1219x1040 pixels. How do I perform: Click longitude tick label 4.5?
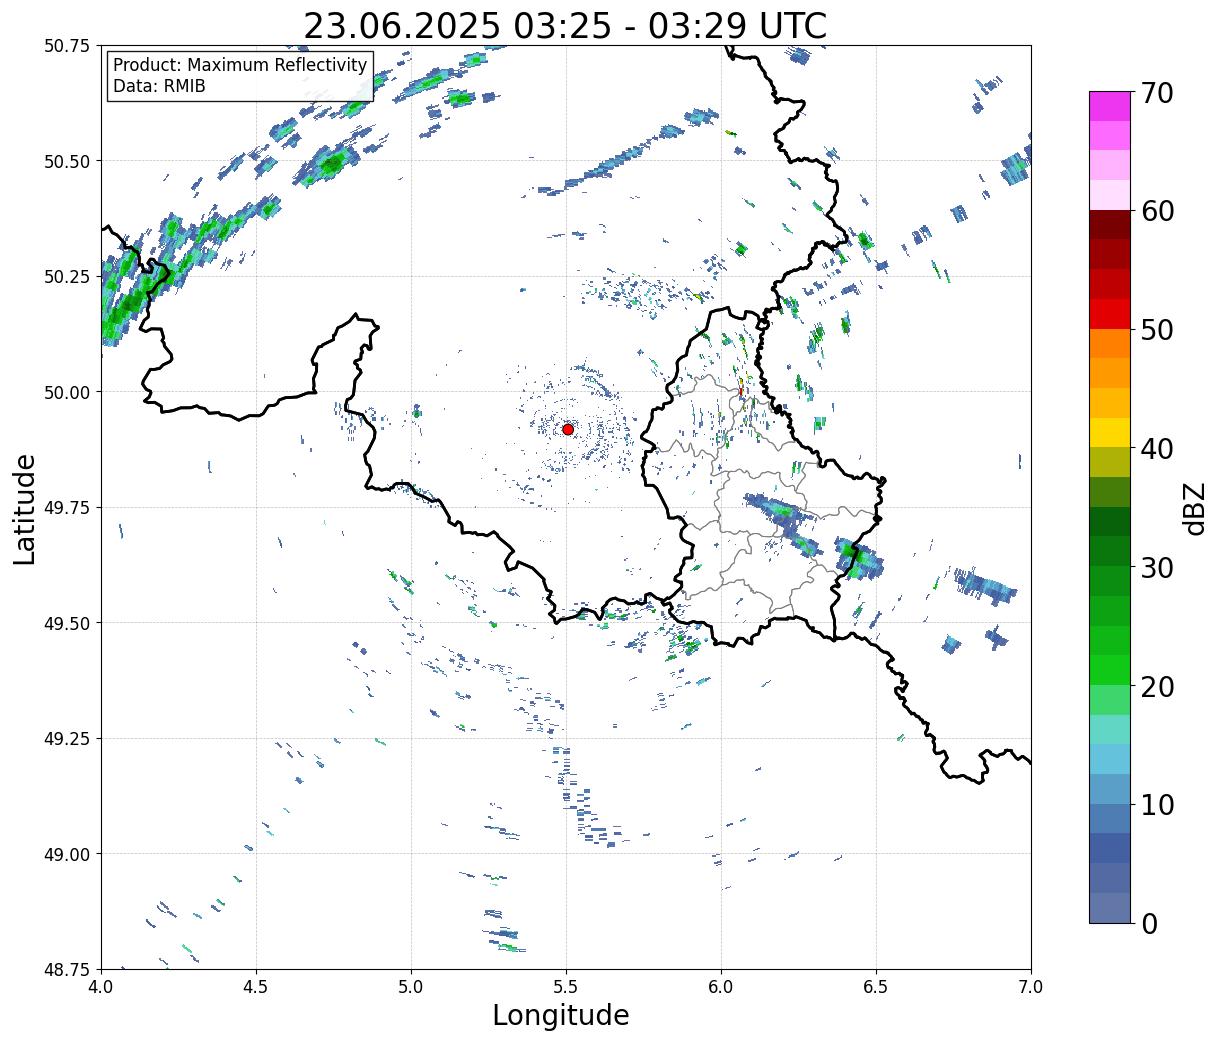point(256,986)
